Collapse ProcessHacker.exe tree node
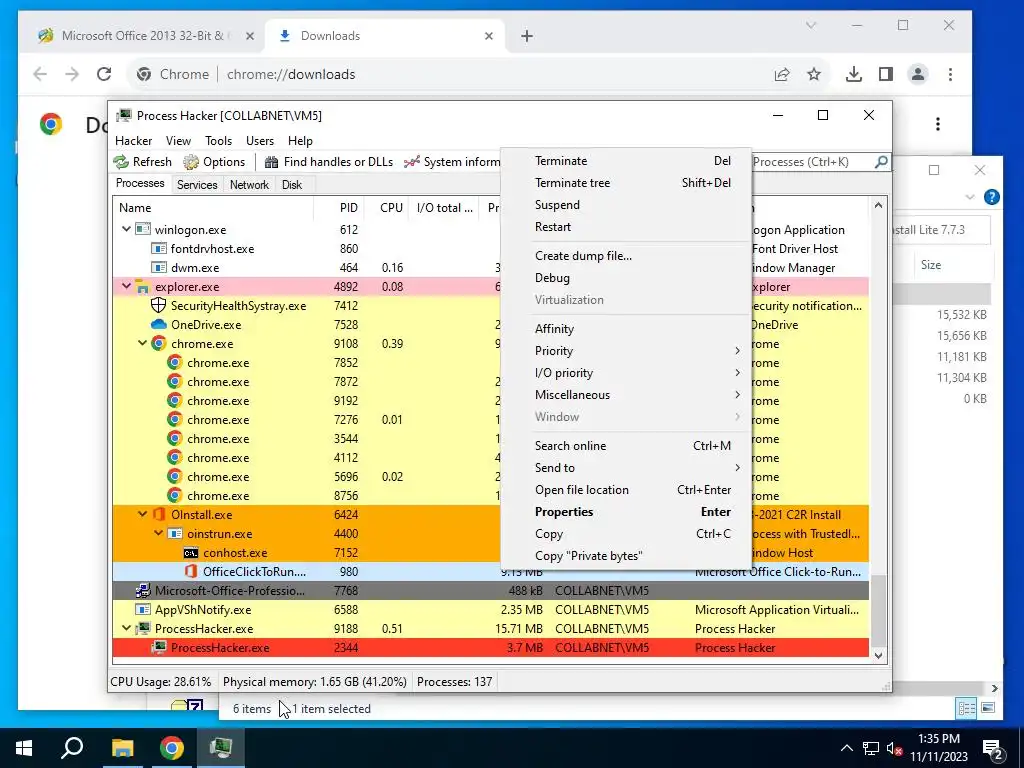The height and width of the screenshot is (768, 1024). click(x=126, y=628)
